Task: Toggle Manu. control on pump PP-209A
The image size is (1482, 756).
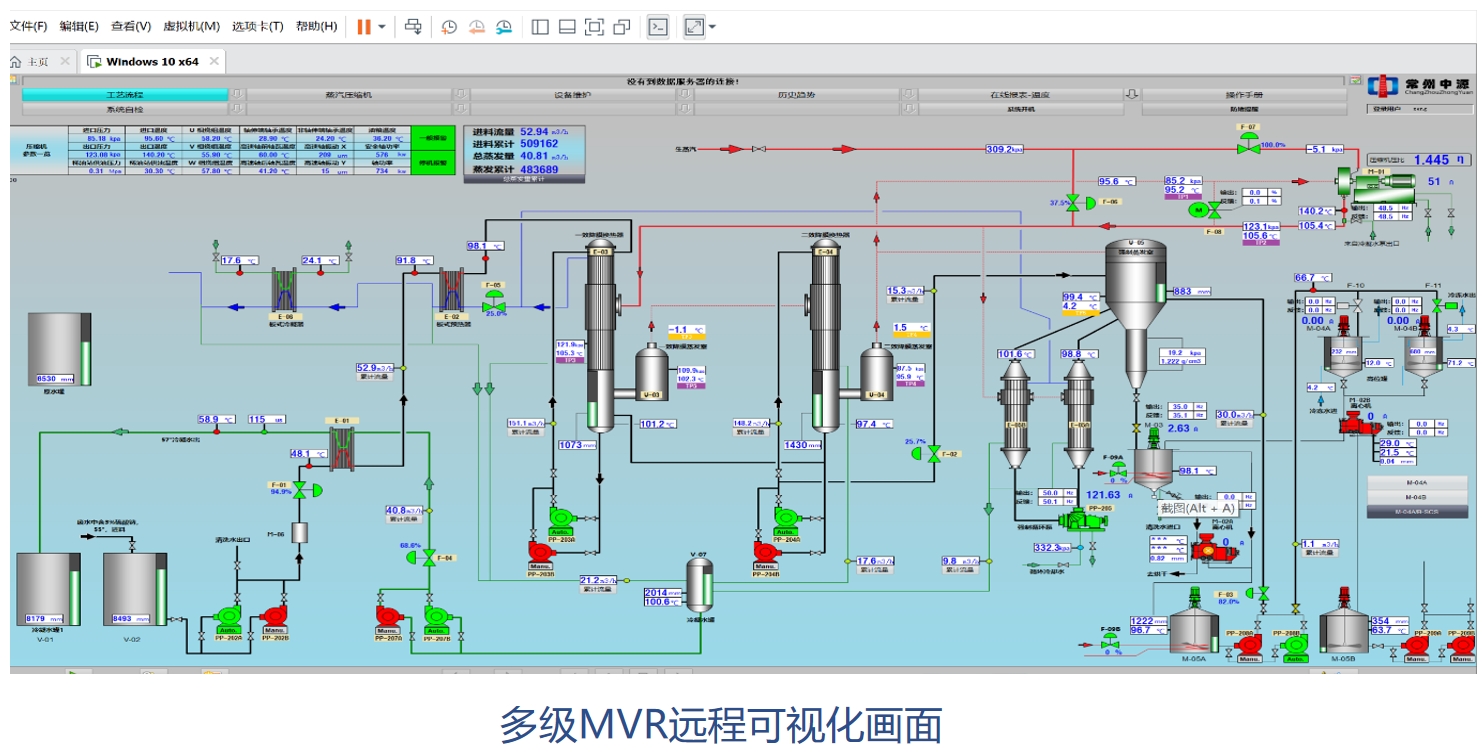Action: point(1417,660)
